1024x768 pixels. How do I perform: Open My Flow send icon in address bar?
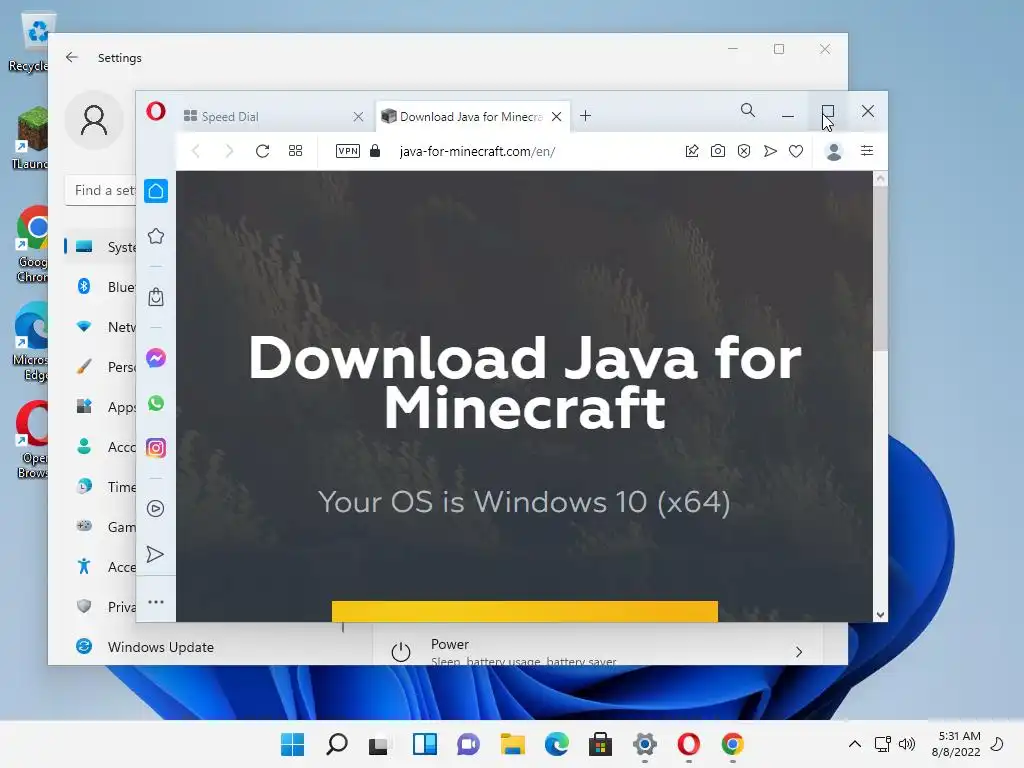pos(770,151)
